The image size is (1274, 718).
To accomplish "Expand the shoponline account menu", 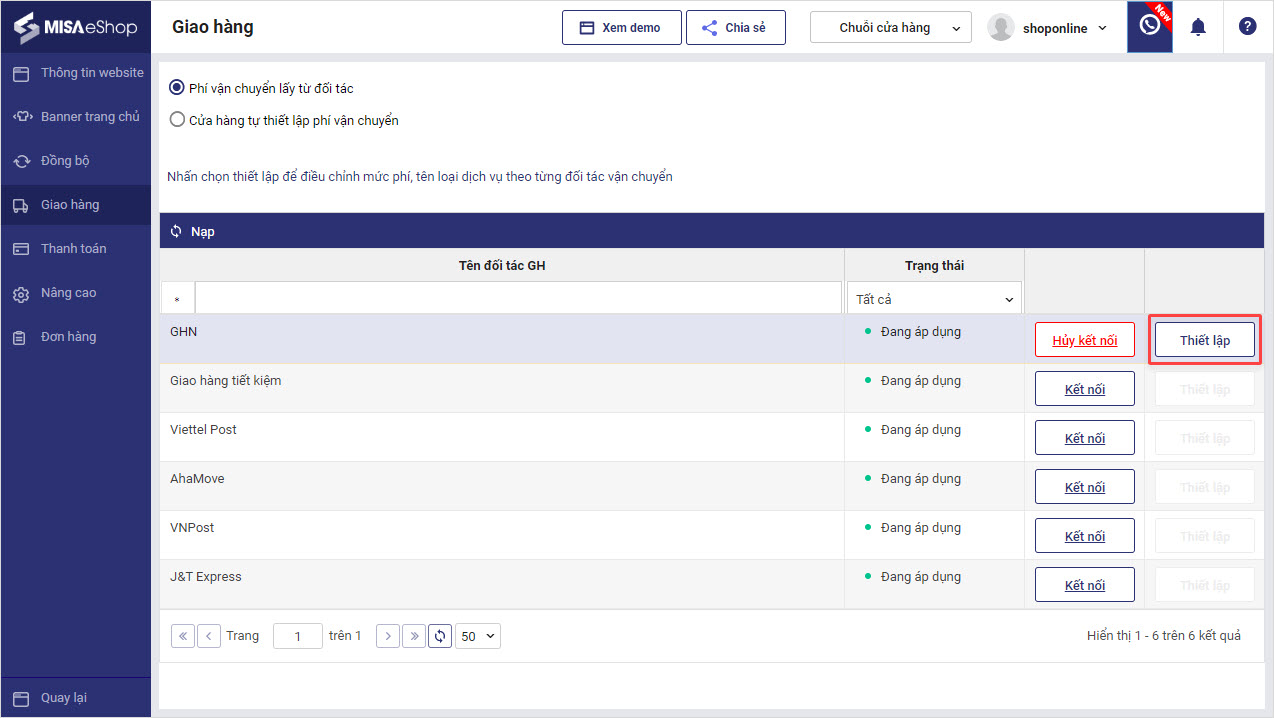I will click(x=1103, y=28).
